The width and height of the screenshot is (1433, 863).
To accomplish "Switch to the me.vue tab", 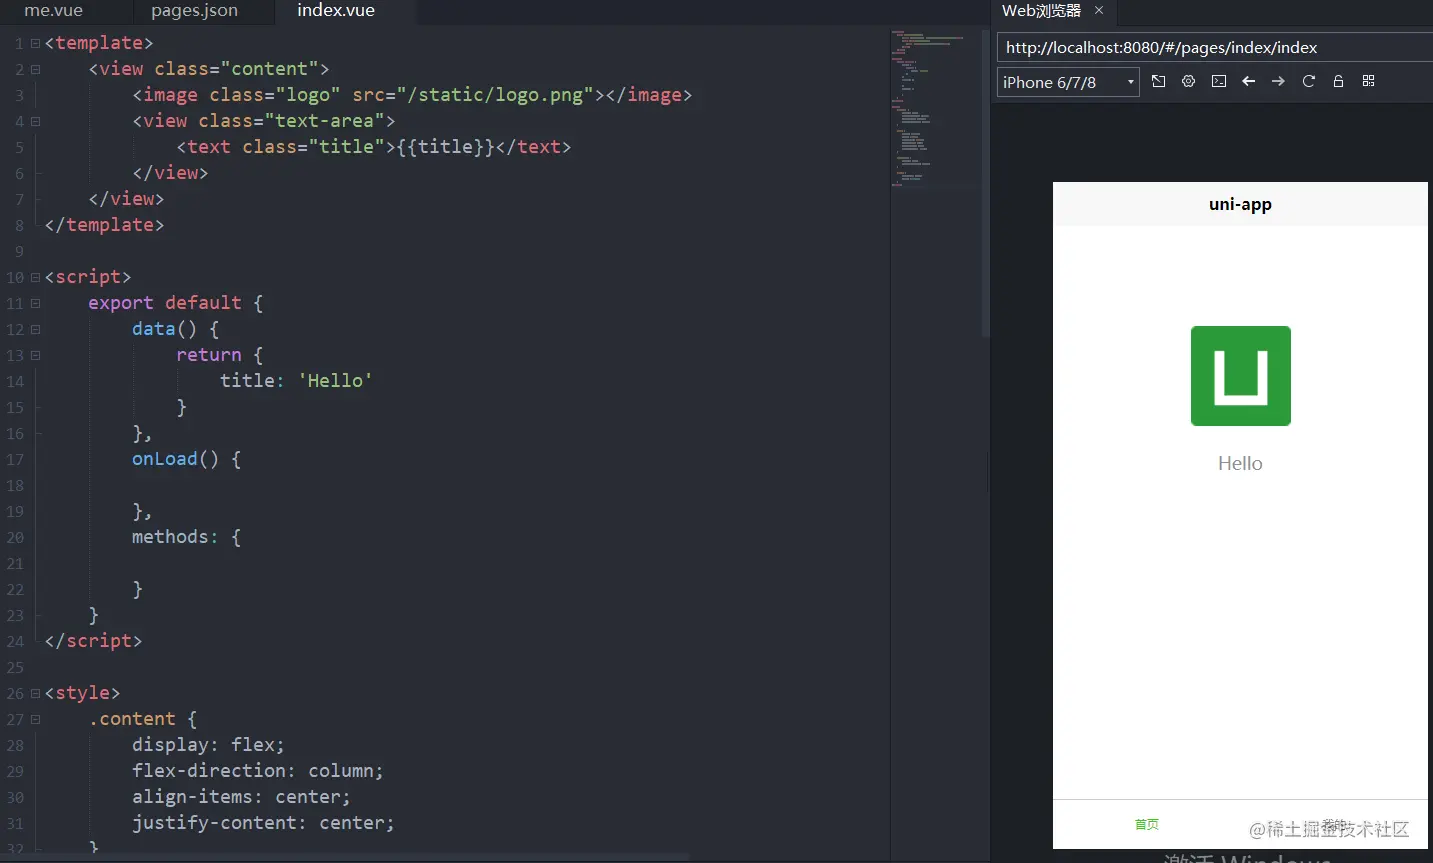I will coord(54,11).
